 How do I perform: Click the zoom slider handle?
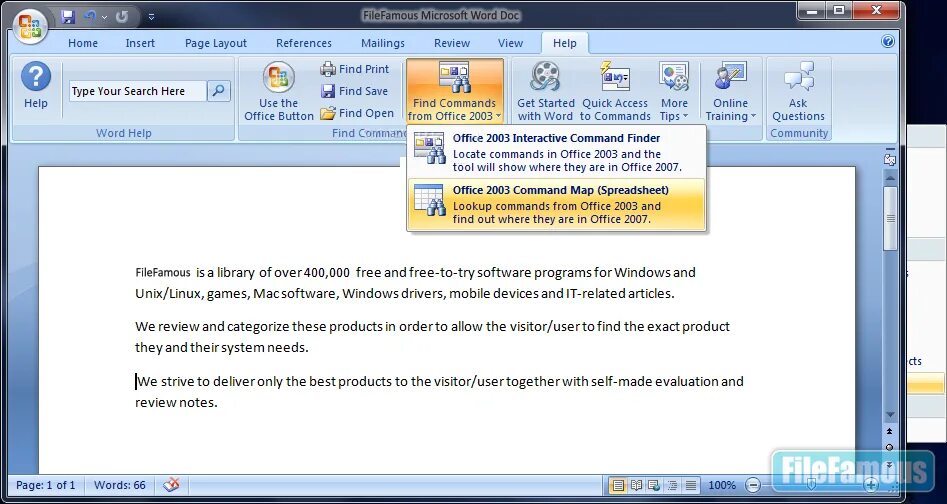click(x=812, y=485)
